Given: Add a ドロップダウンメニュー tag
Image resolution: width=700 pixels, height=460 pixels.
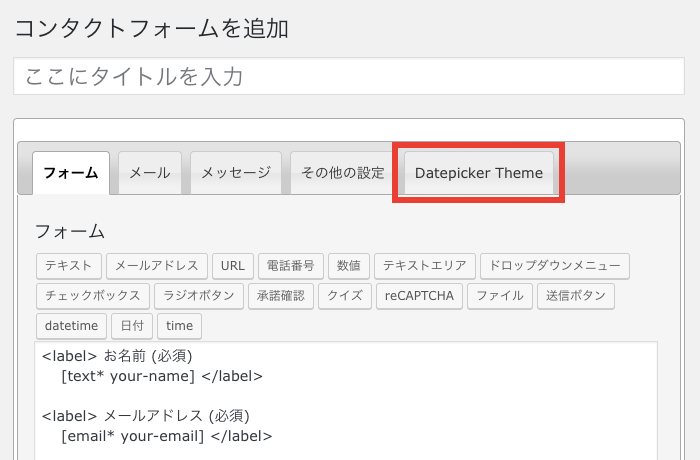Looking at the screenshot, I should tap(555, 266).
